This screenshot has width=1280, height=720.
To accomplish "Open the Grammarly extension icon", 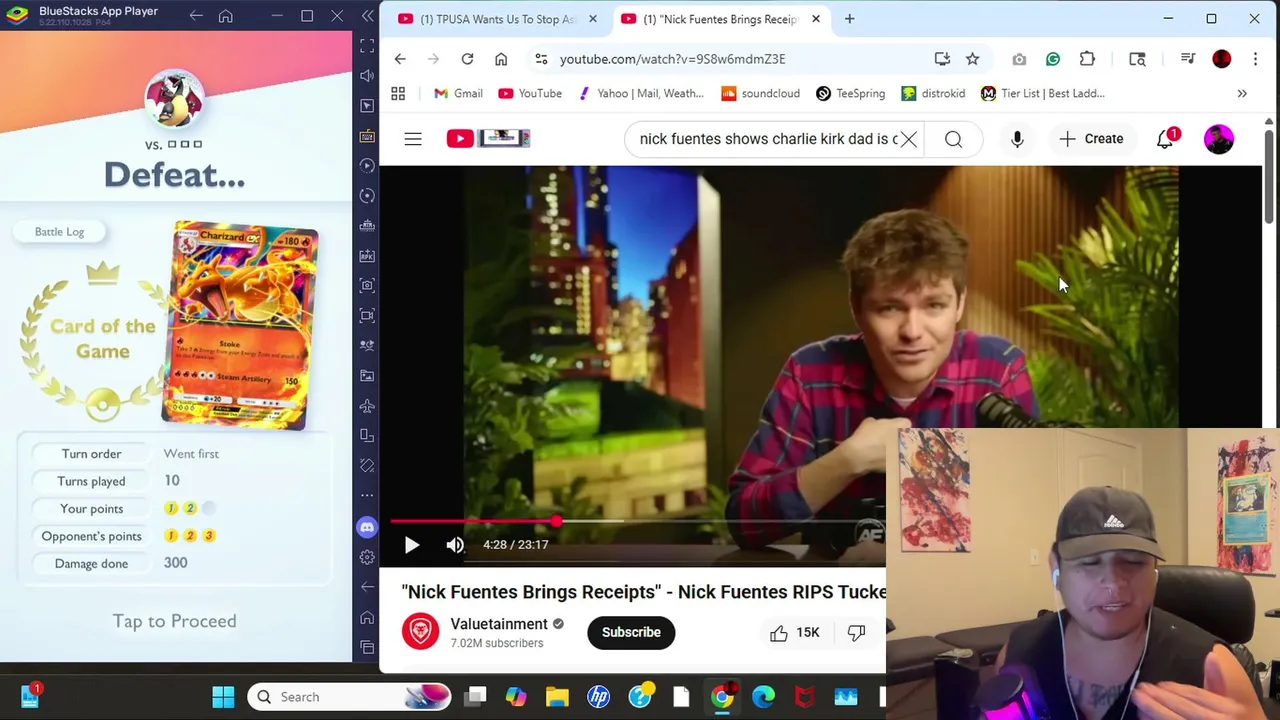I will click(x=1053, y=59).
